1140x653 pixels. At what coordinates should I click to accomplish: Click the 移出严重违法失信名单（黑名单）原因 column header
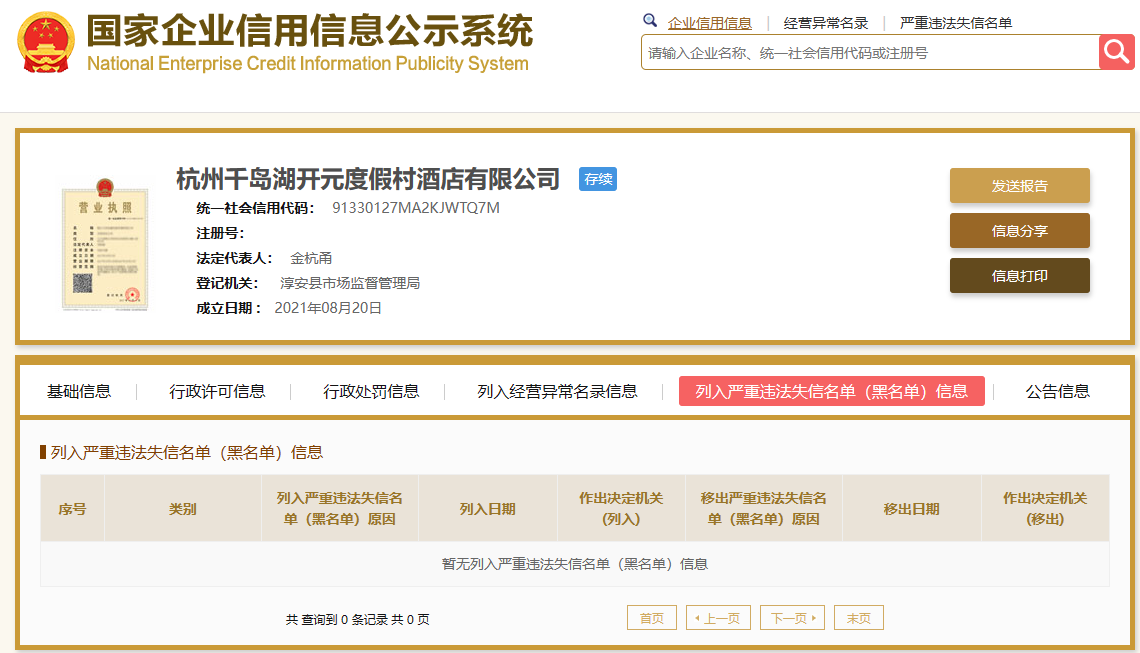tap(763, 509)
